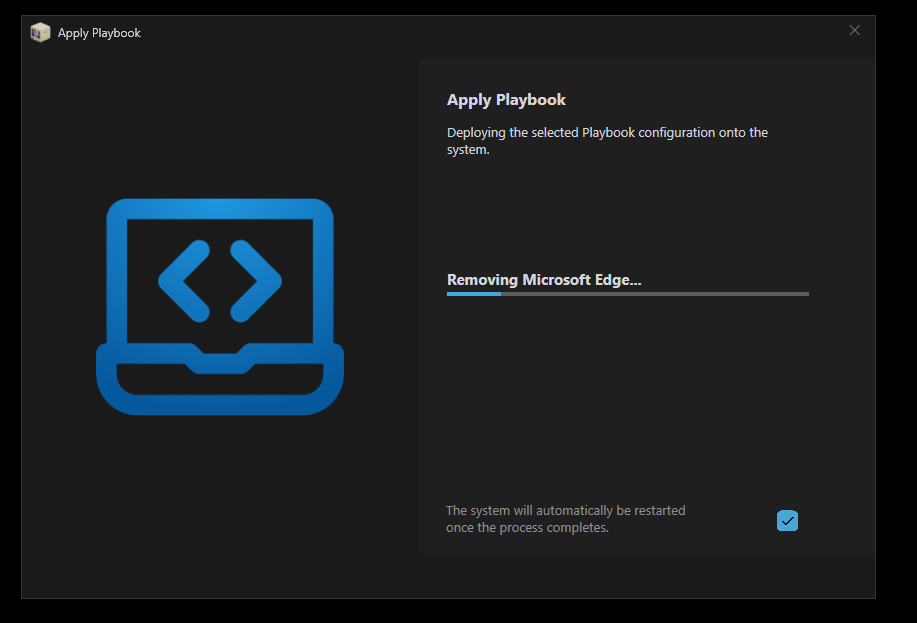
Task: Click the filled blue portion of progress bar
Action: click(x=473, y=294)
